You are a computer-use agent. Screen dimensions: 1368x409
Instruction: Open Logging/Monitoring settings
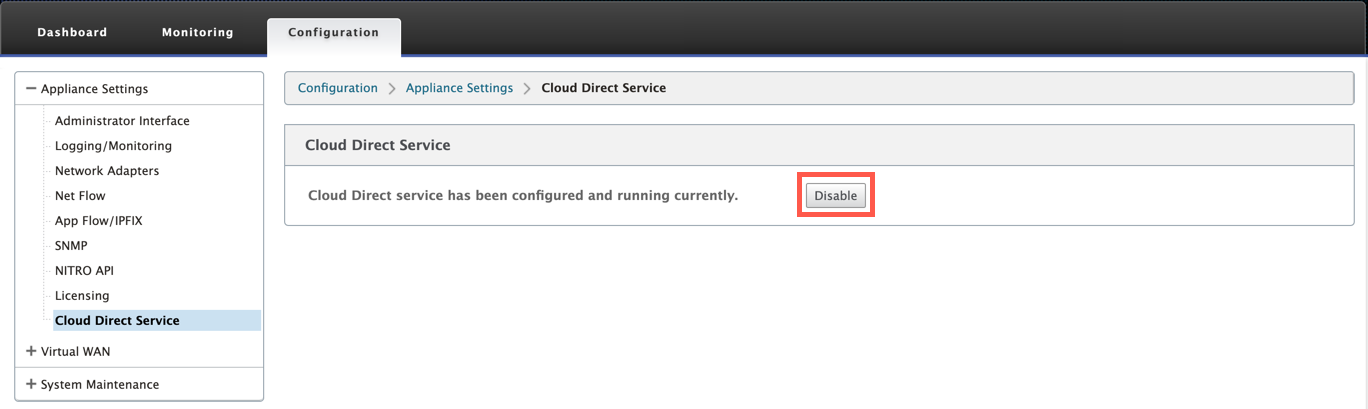[113, 146]
